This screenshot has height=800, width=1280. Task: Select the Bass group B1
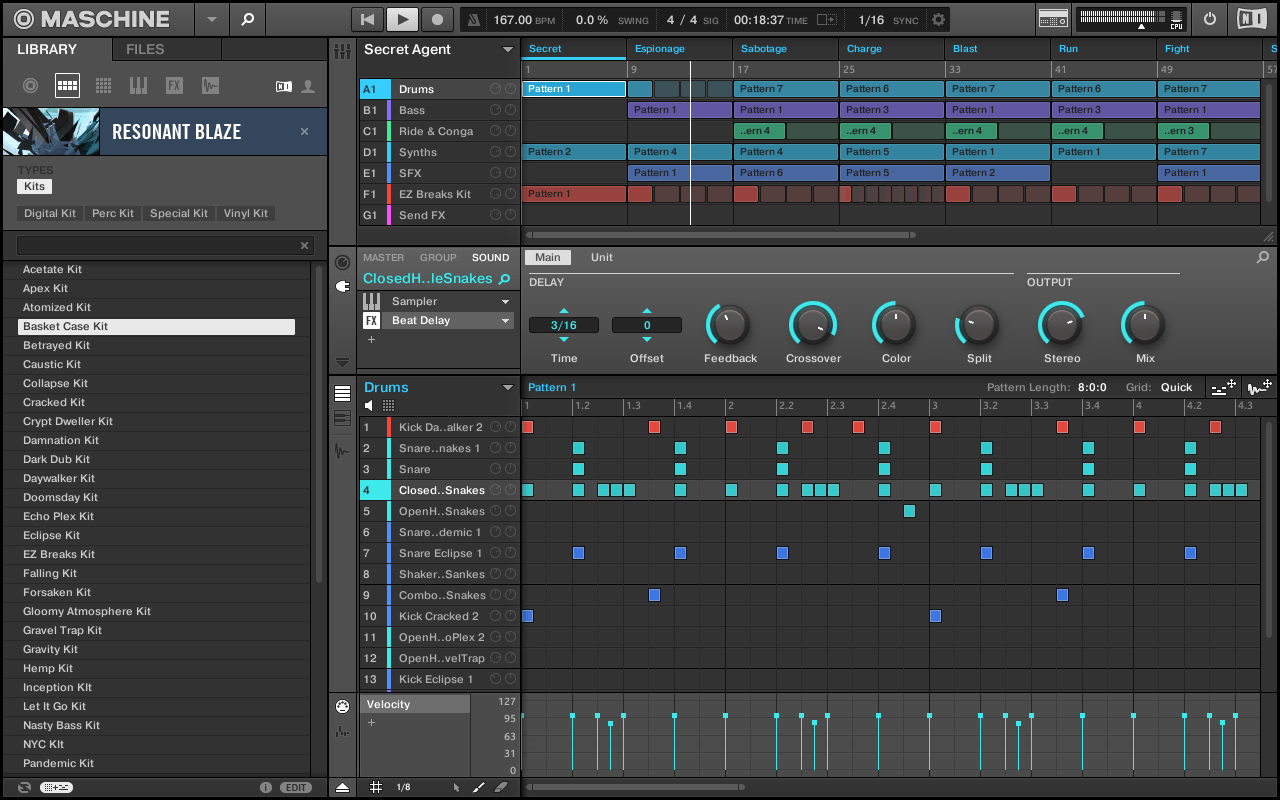[x=439, y=111]
